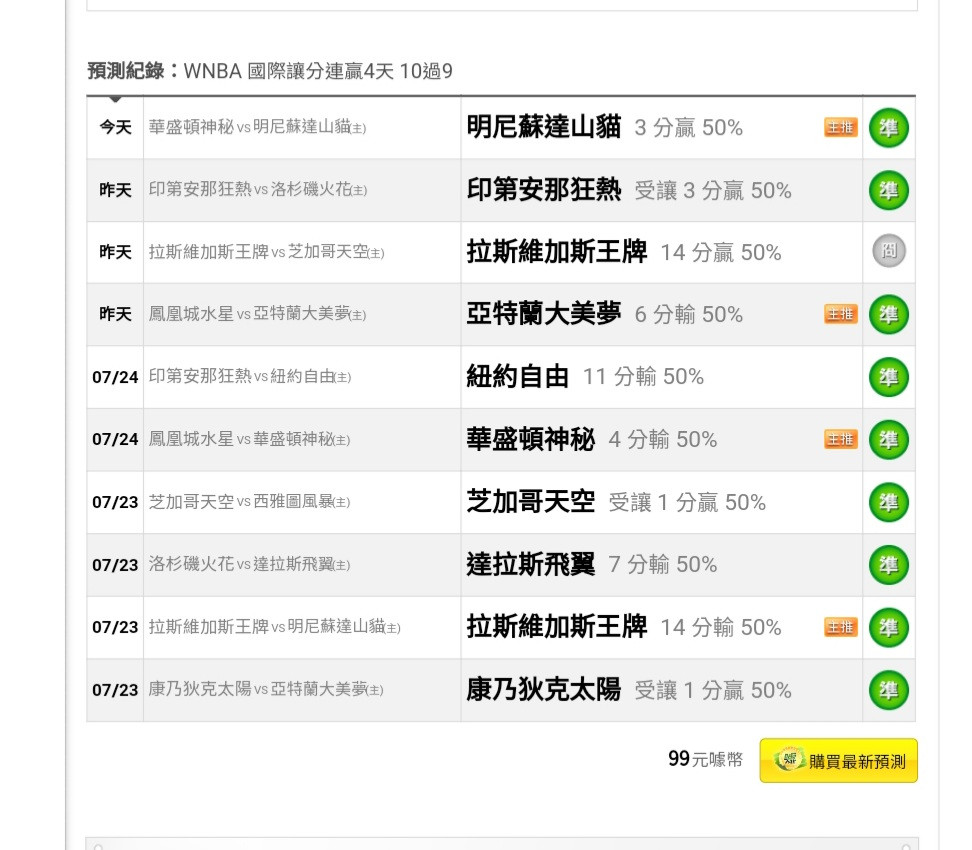Screen dimensions: 972x850
Task: Click the prediction 拉斯維加斯王牌 14 分輸 50%
Action: (x=624, y=627)
